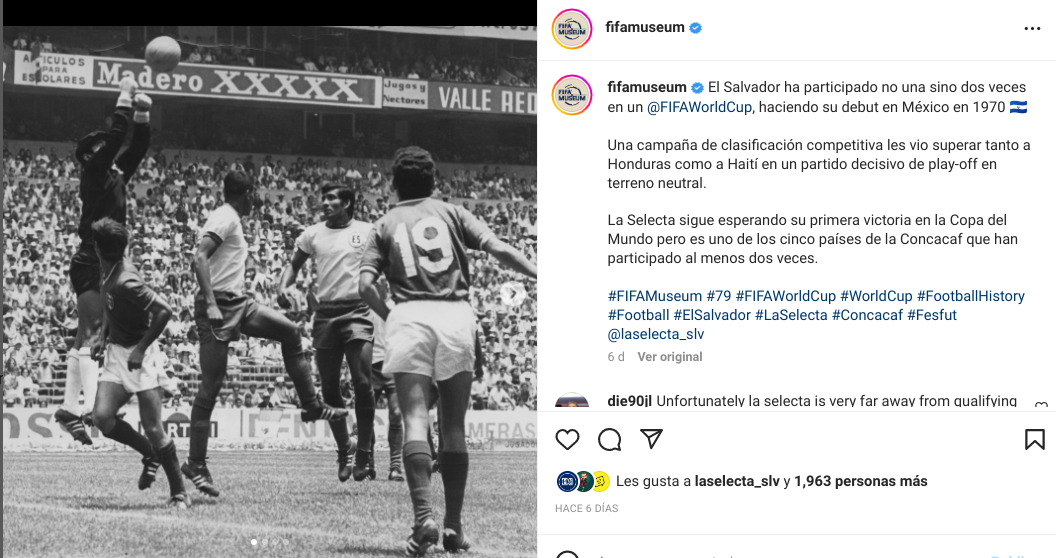Click fifamuseum avatar beside the caption
This screenshot has width=1056, height=558.
click(572, 95)
